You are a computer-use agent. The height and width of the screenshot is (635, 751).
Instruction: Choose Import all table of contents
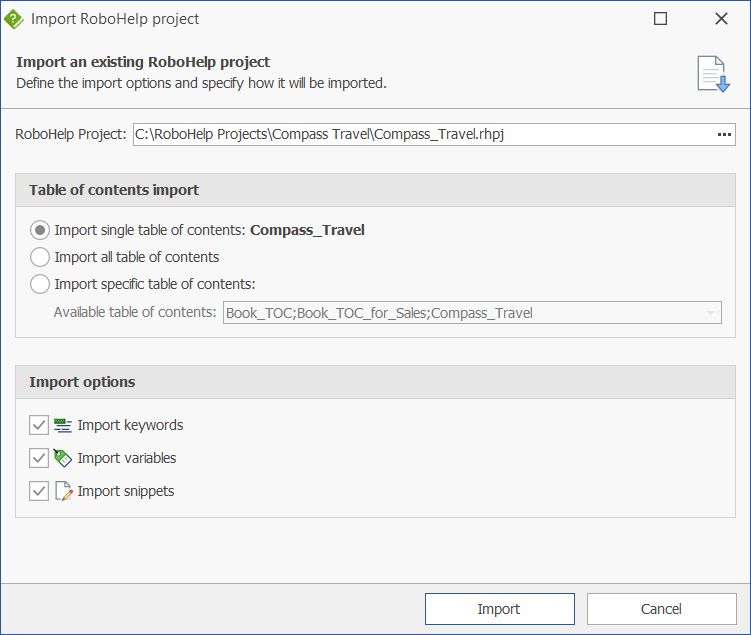40,257
